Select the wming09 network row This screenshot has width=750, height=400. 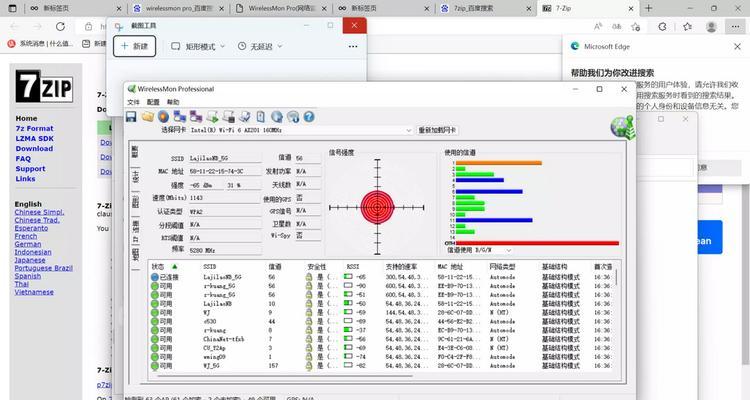(381, 356)
